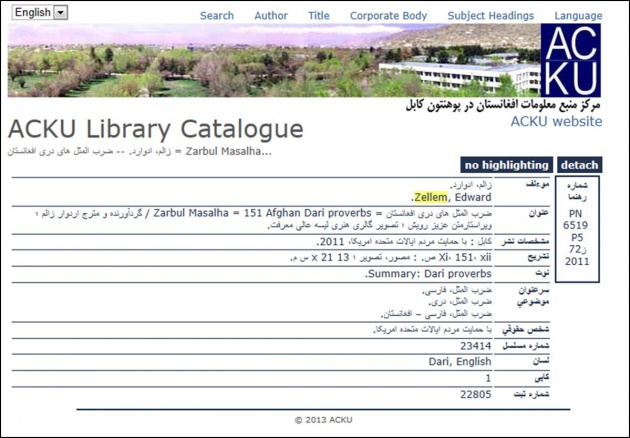Open the Author menu link
Image resolution: width=630 pixels, height=438 pixels.
[271, 16]
